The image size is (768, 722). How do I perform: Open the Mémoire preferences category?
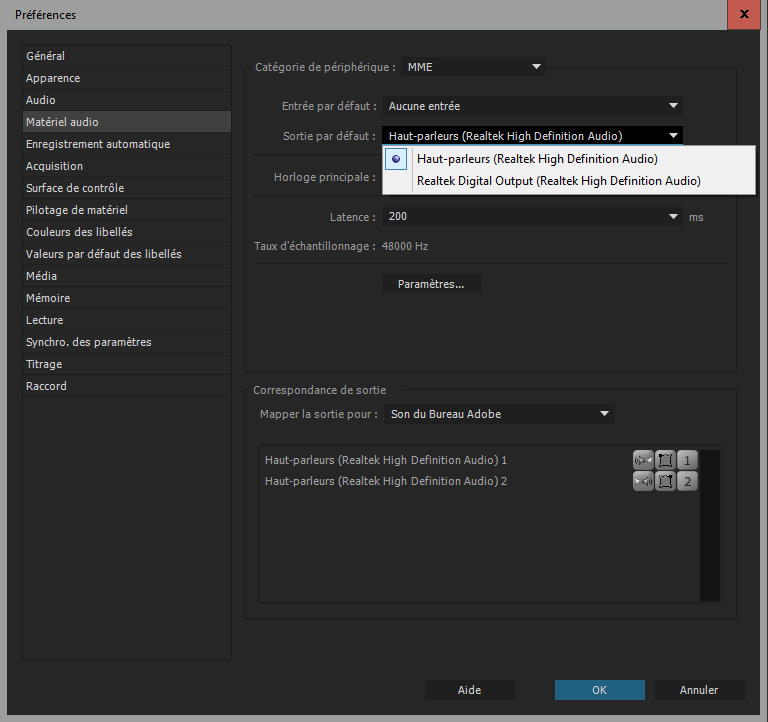[x=48, y=298]
